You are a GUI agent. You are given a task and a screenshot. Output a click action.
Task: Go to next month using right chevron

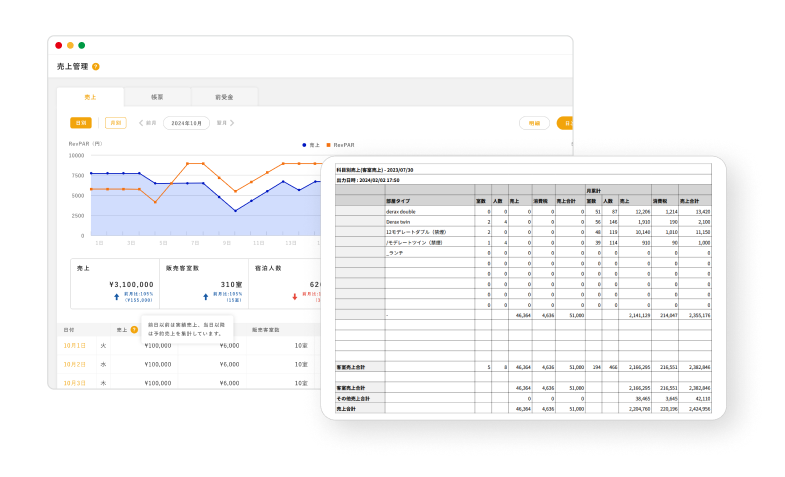(232, 123)
